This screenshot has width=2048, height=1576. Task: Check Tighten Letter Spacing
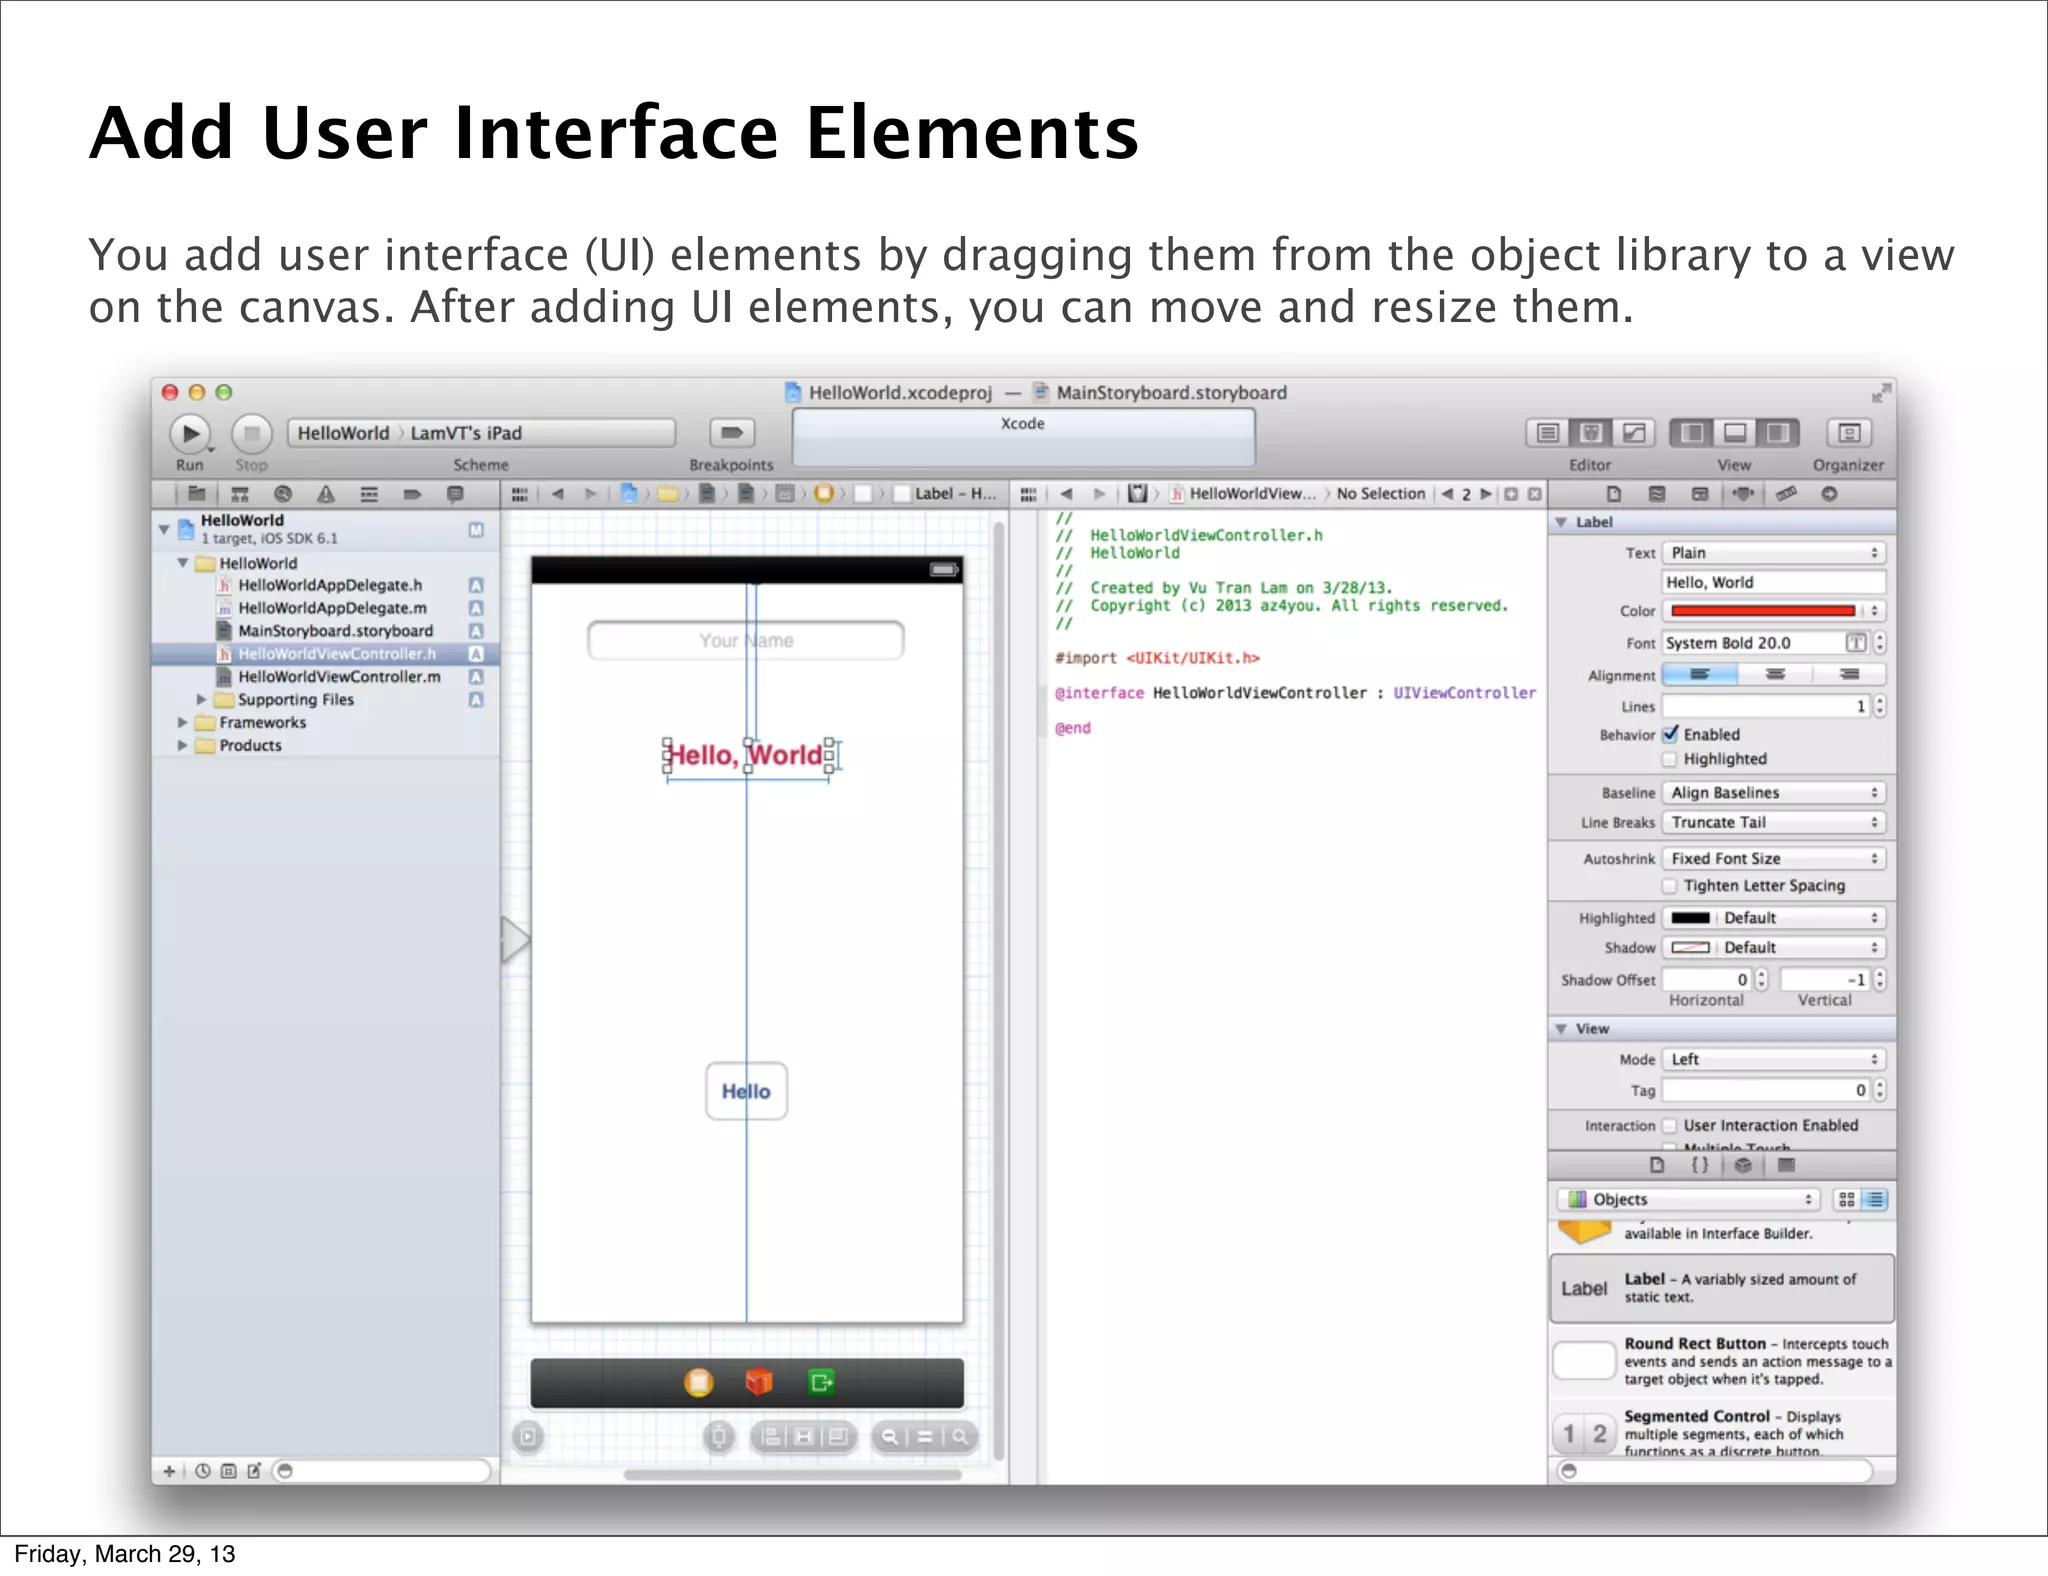1670,886
